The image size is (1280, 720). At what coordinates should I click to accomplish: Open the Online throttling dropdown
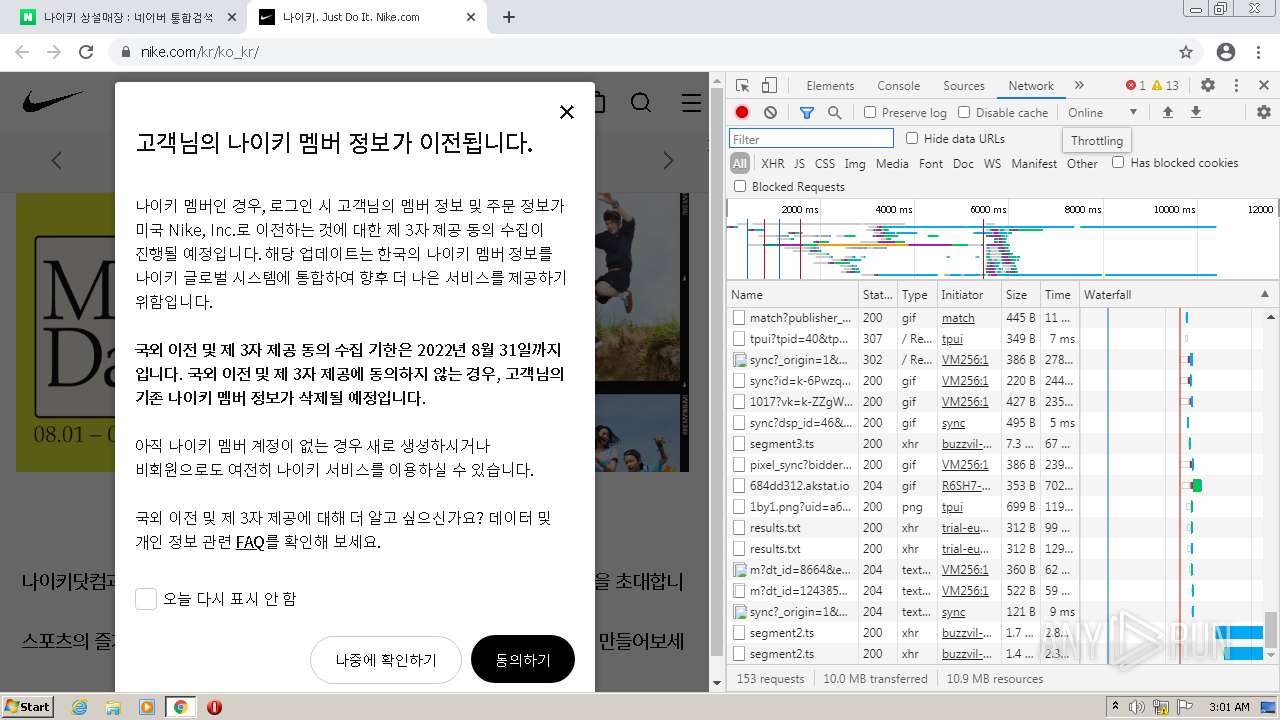coord(1102,113)
